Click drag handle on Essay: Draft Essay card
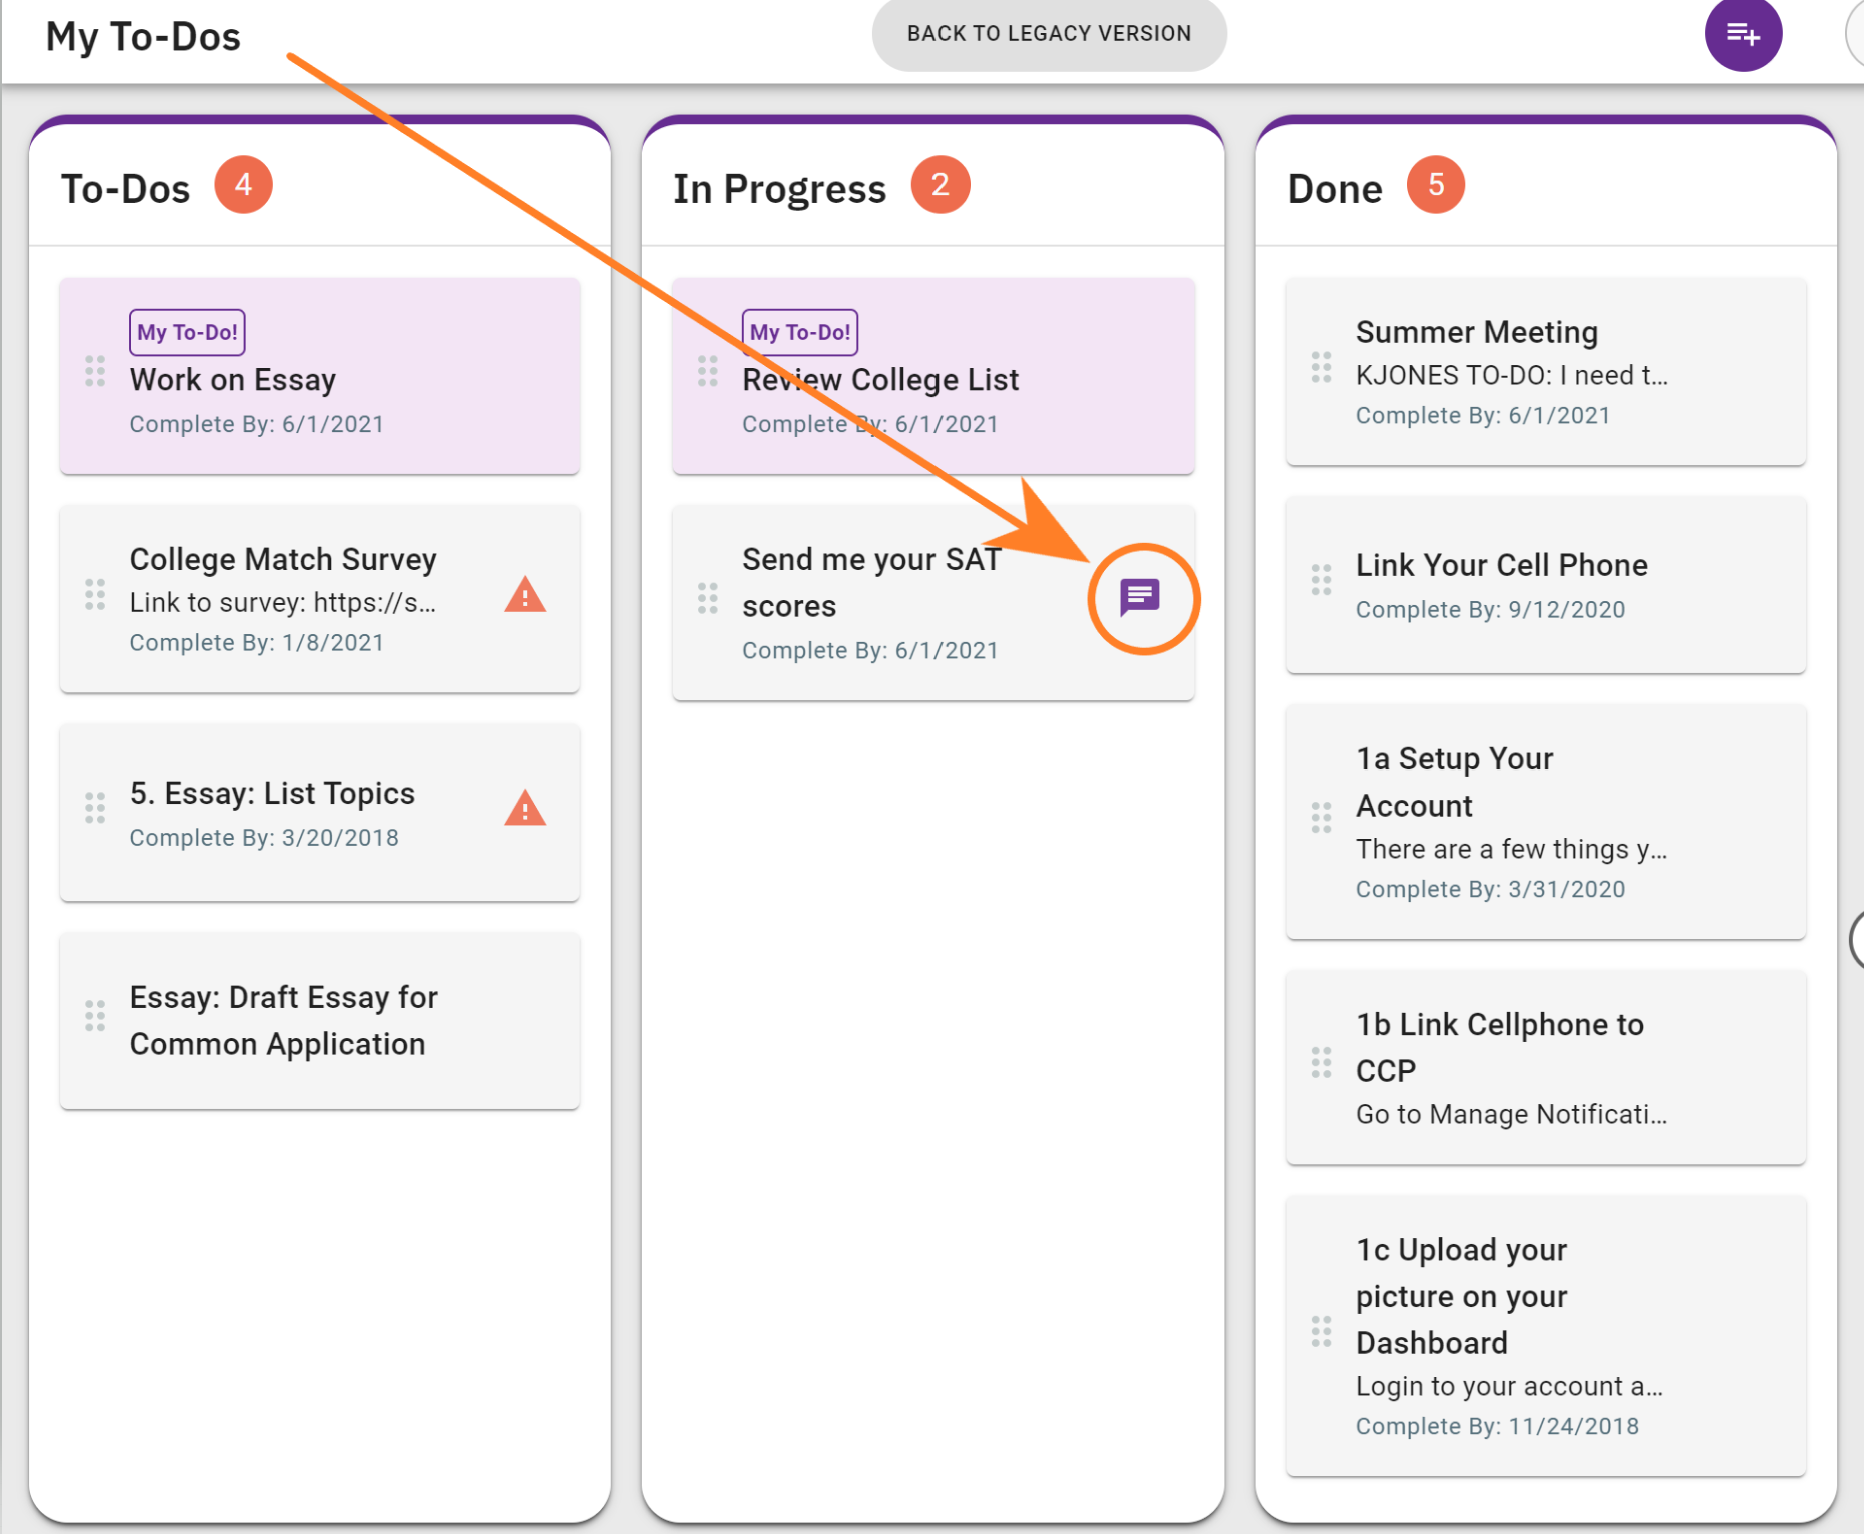 click(x=95, y=1015)
